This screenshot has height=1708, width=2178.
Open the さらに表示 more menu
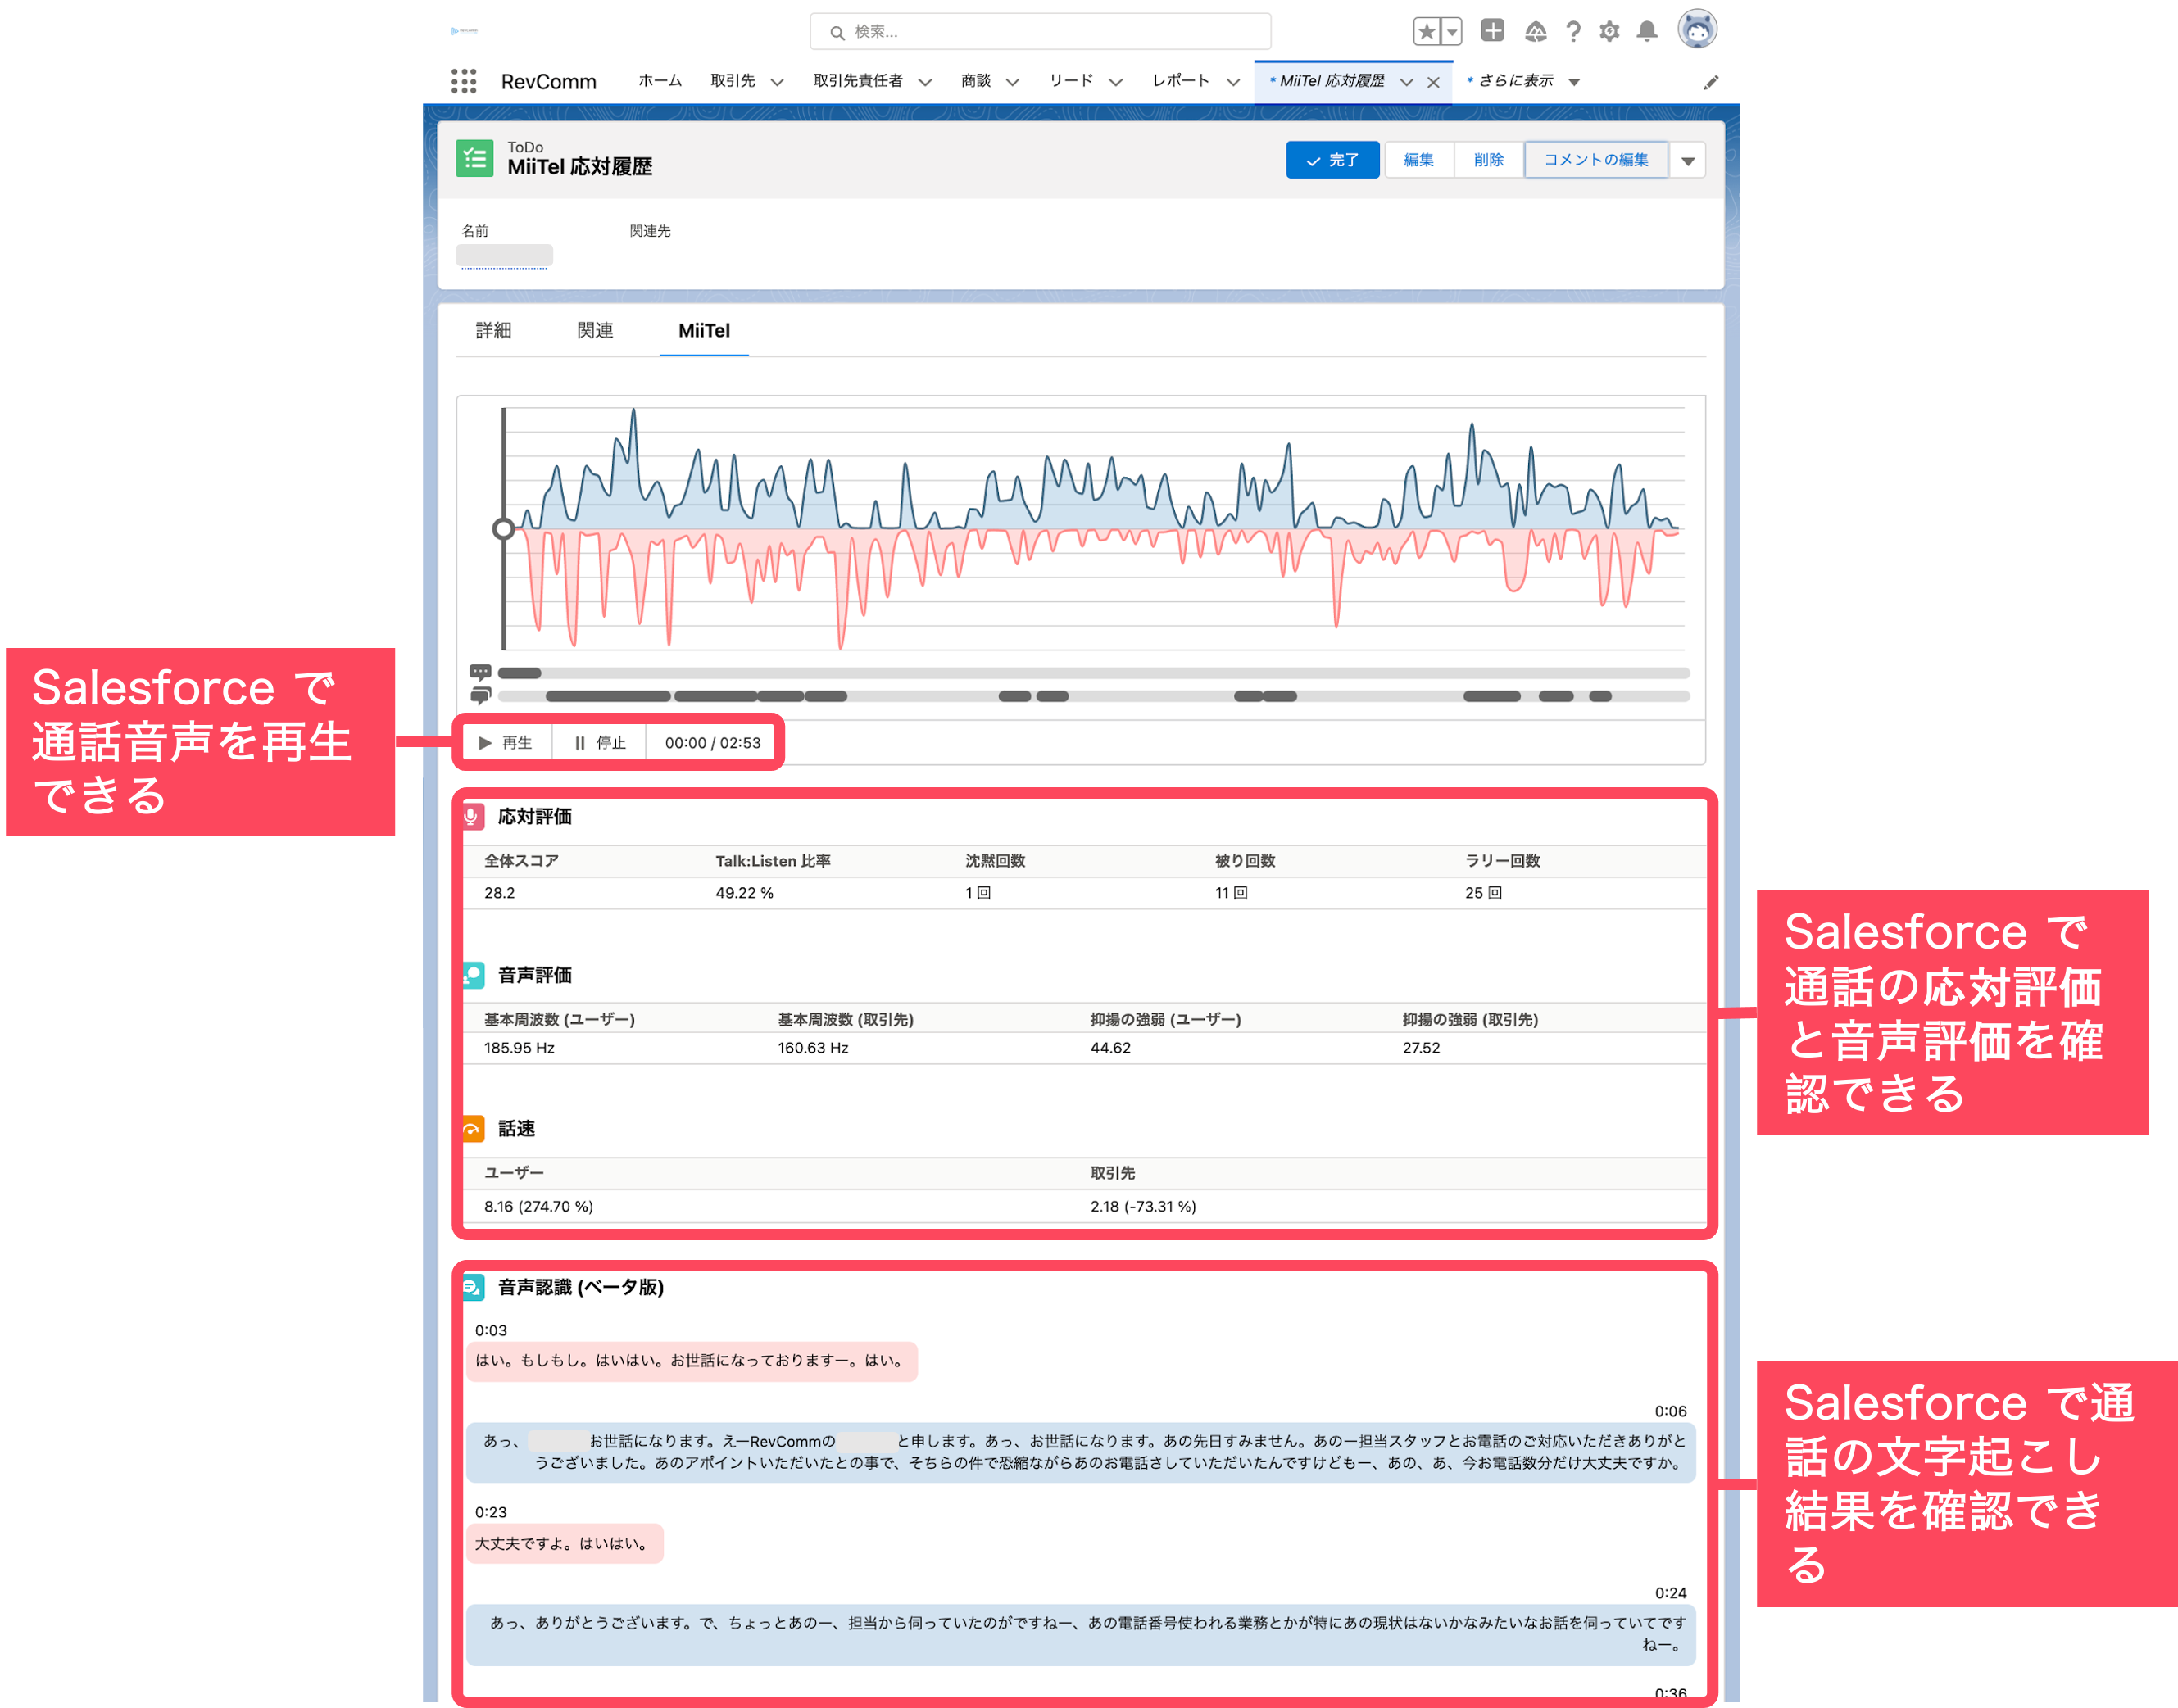[x=1523, y=81]
